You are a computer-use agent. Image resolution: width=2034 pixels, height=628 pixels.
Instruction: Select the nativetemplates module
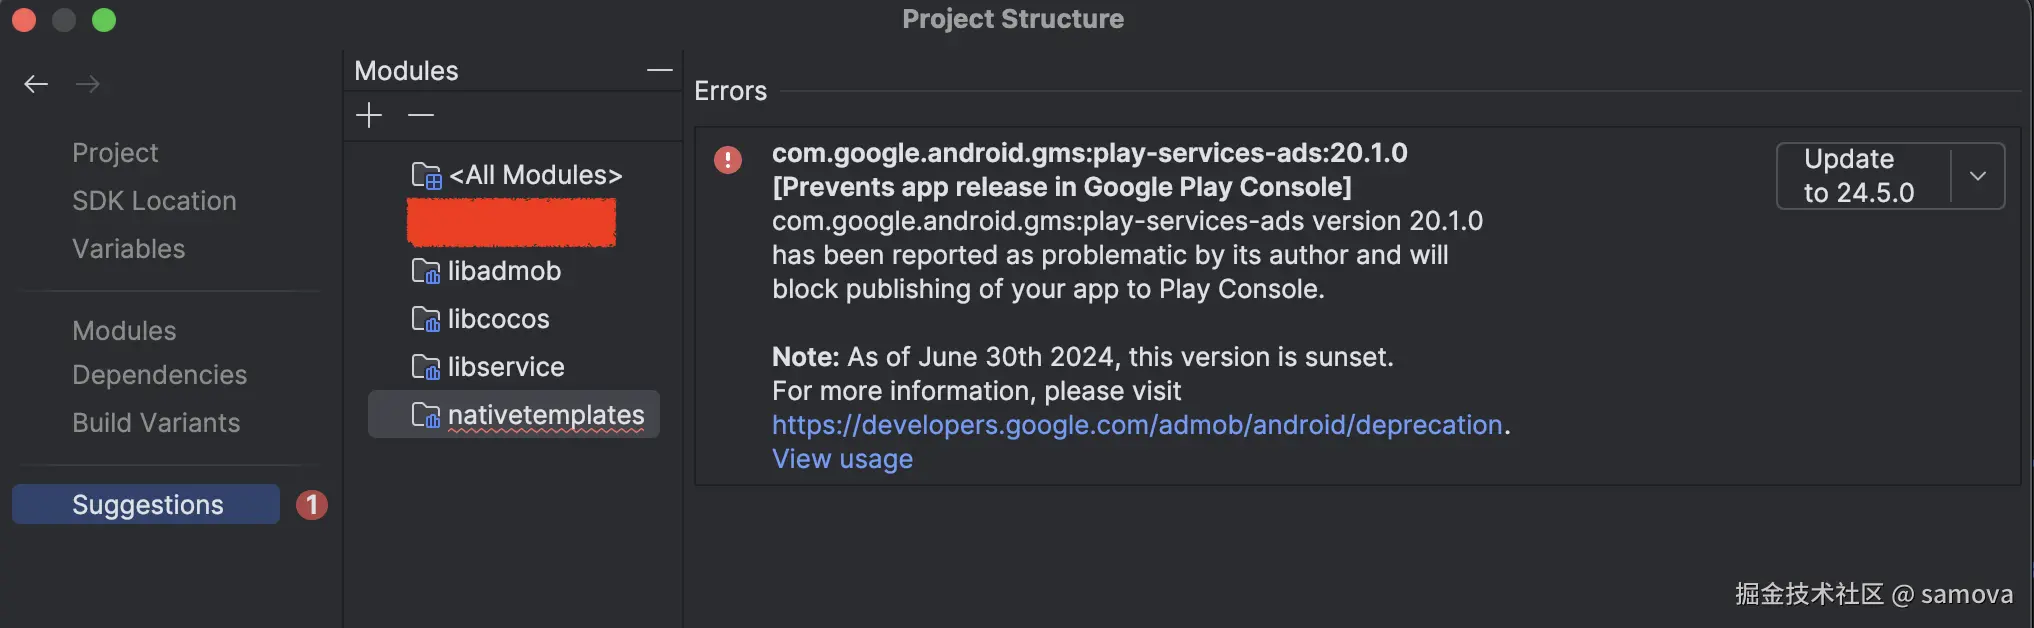[546, 414]
